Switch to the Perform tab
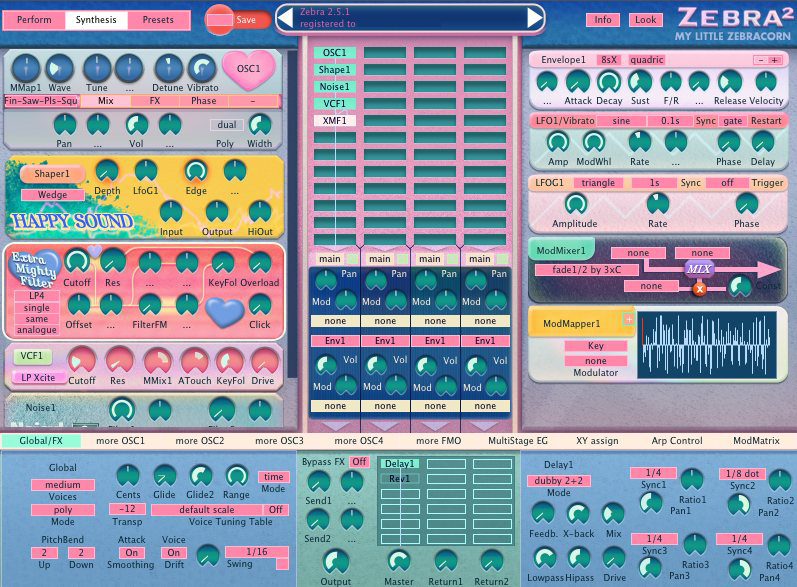The width and height of the screenshot is (797, 587). click(x=34, y=20)
